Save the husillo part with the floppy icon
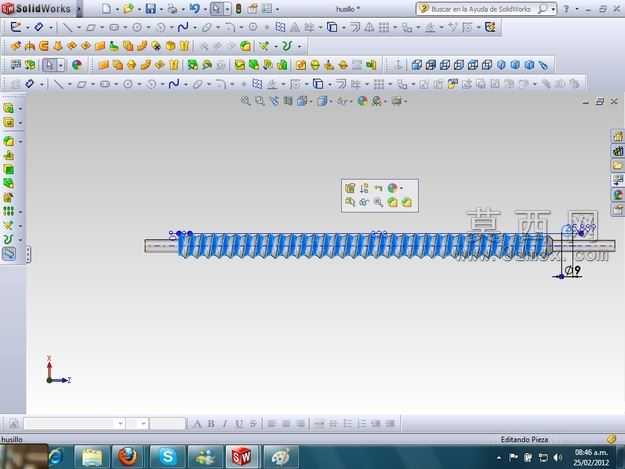Image resolution: width=625 pixels, height=469 pixels. [150, 8]
